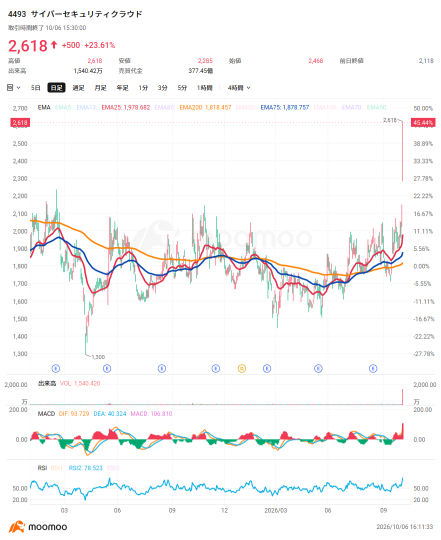Click the current price 2,618
The height and width of the screenshot is (540, 441).
28,45
